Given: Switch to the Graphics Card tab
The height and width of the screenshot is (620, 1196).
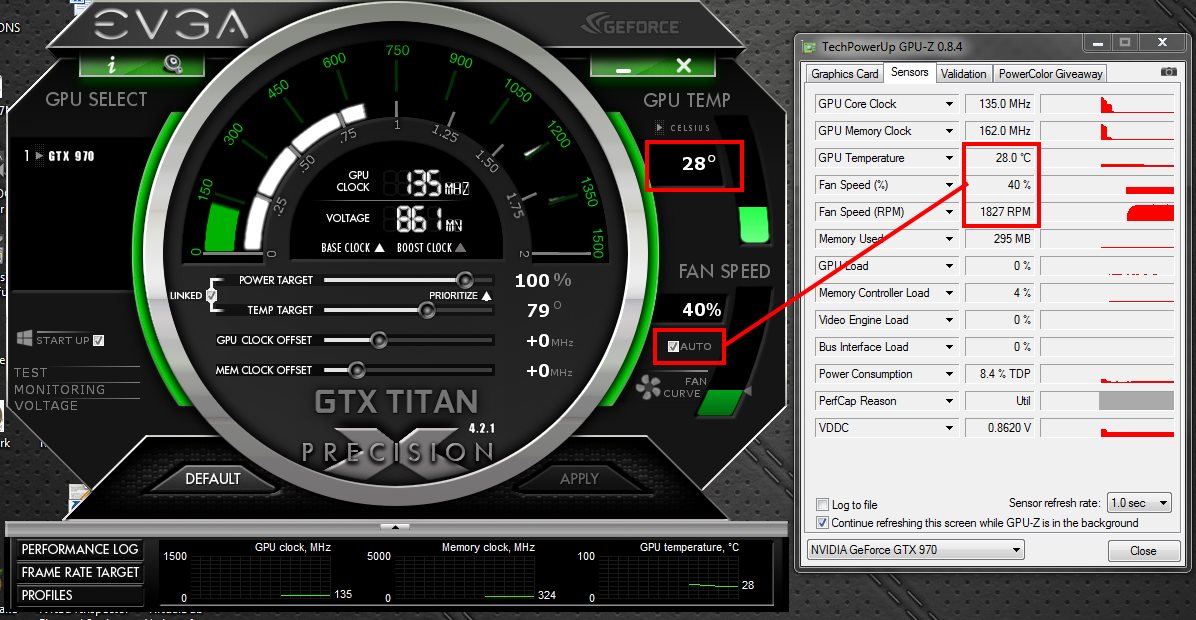Looking at the screenshot, I should 844,73.
